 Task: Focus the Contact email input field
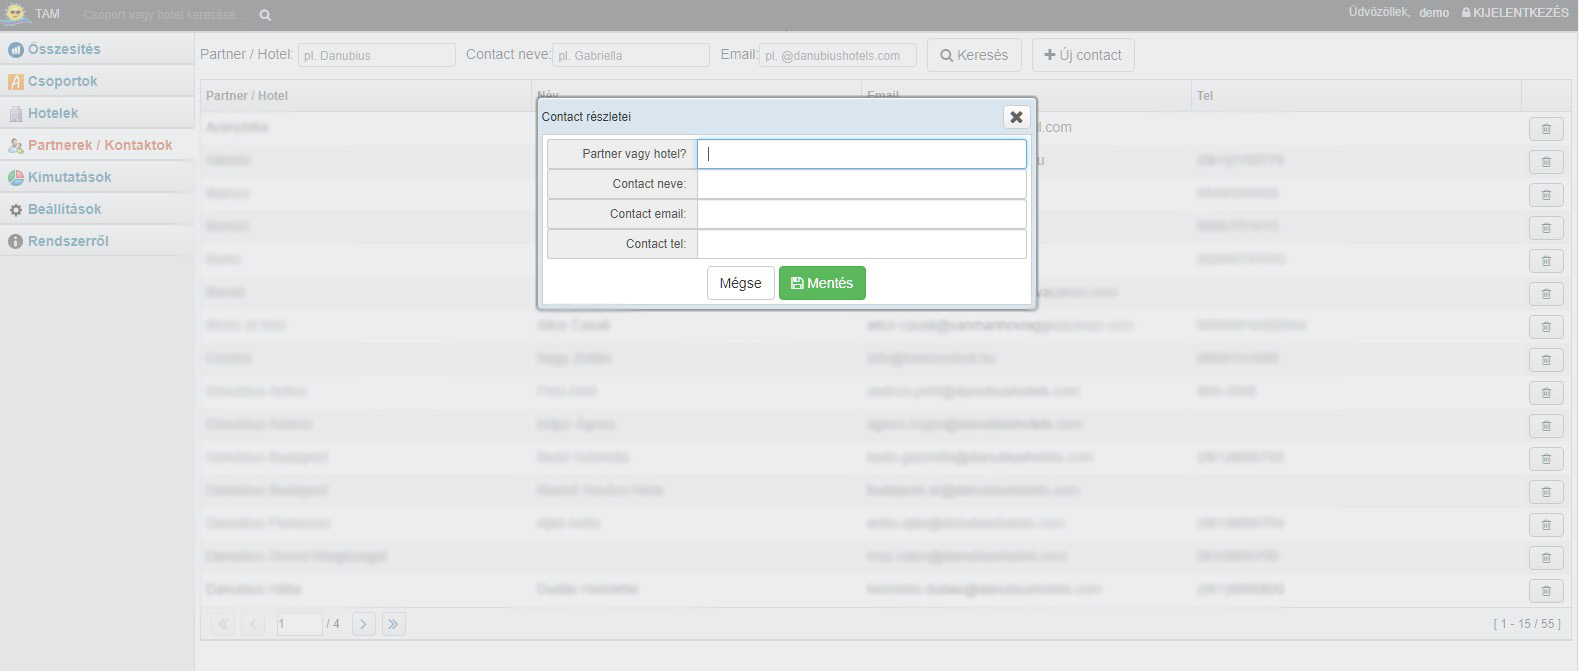pos(861,214)
